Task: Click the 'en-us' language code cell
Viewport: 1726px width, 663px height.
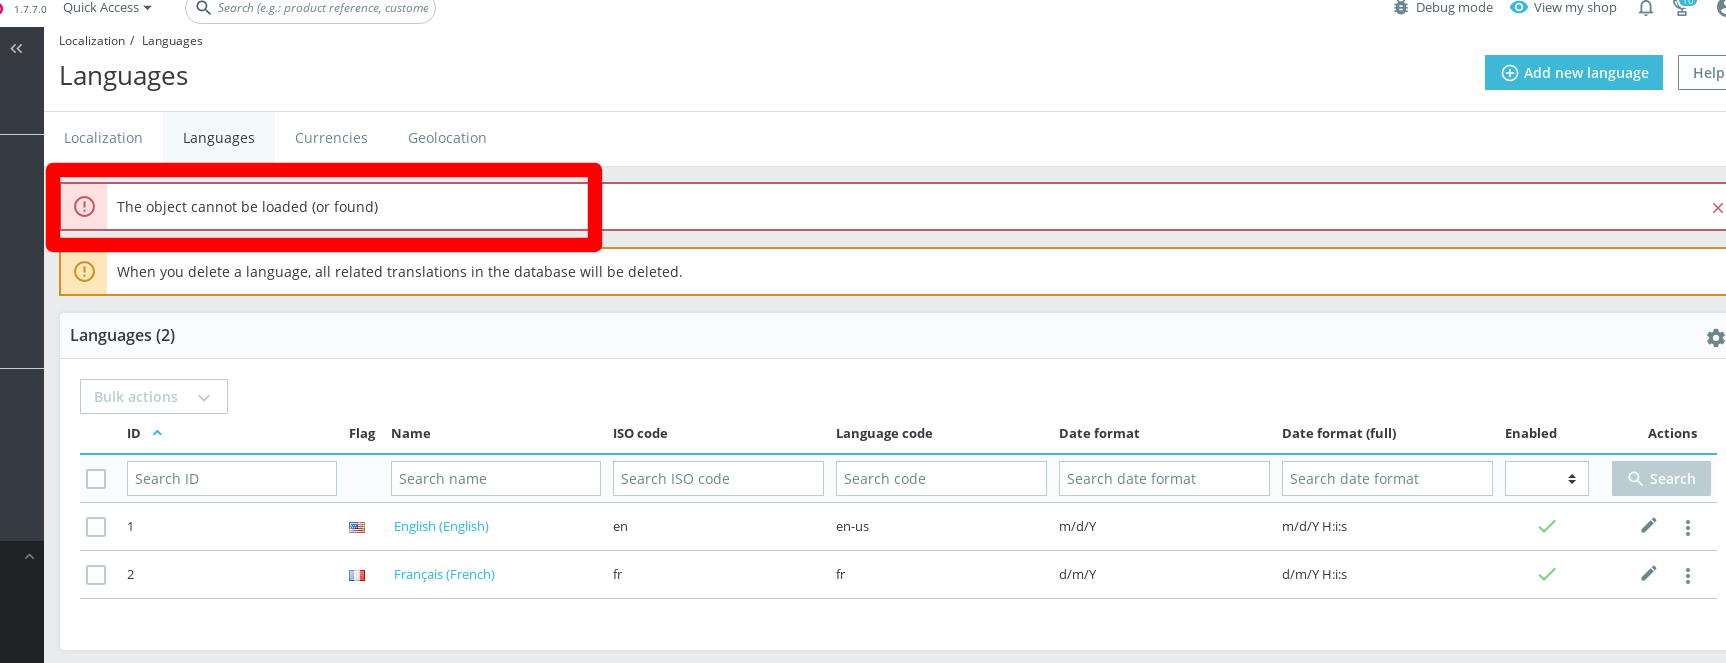Action: (x=852, y=527)
